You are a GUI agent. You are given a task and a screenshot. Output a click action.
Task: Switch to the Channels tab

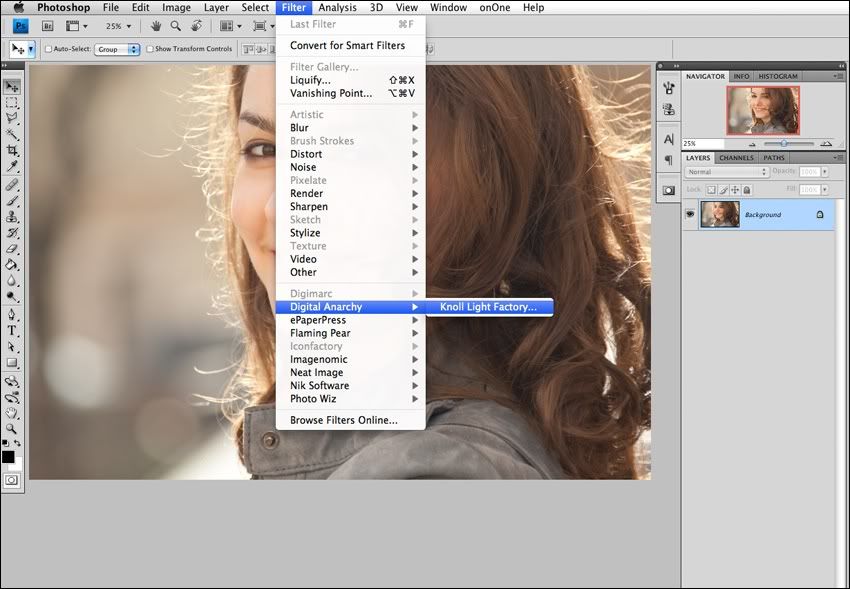(736, 158)
